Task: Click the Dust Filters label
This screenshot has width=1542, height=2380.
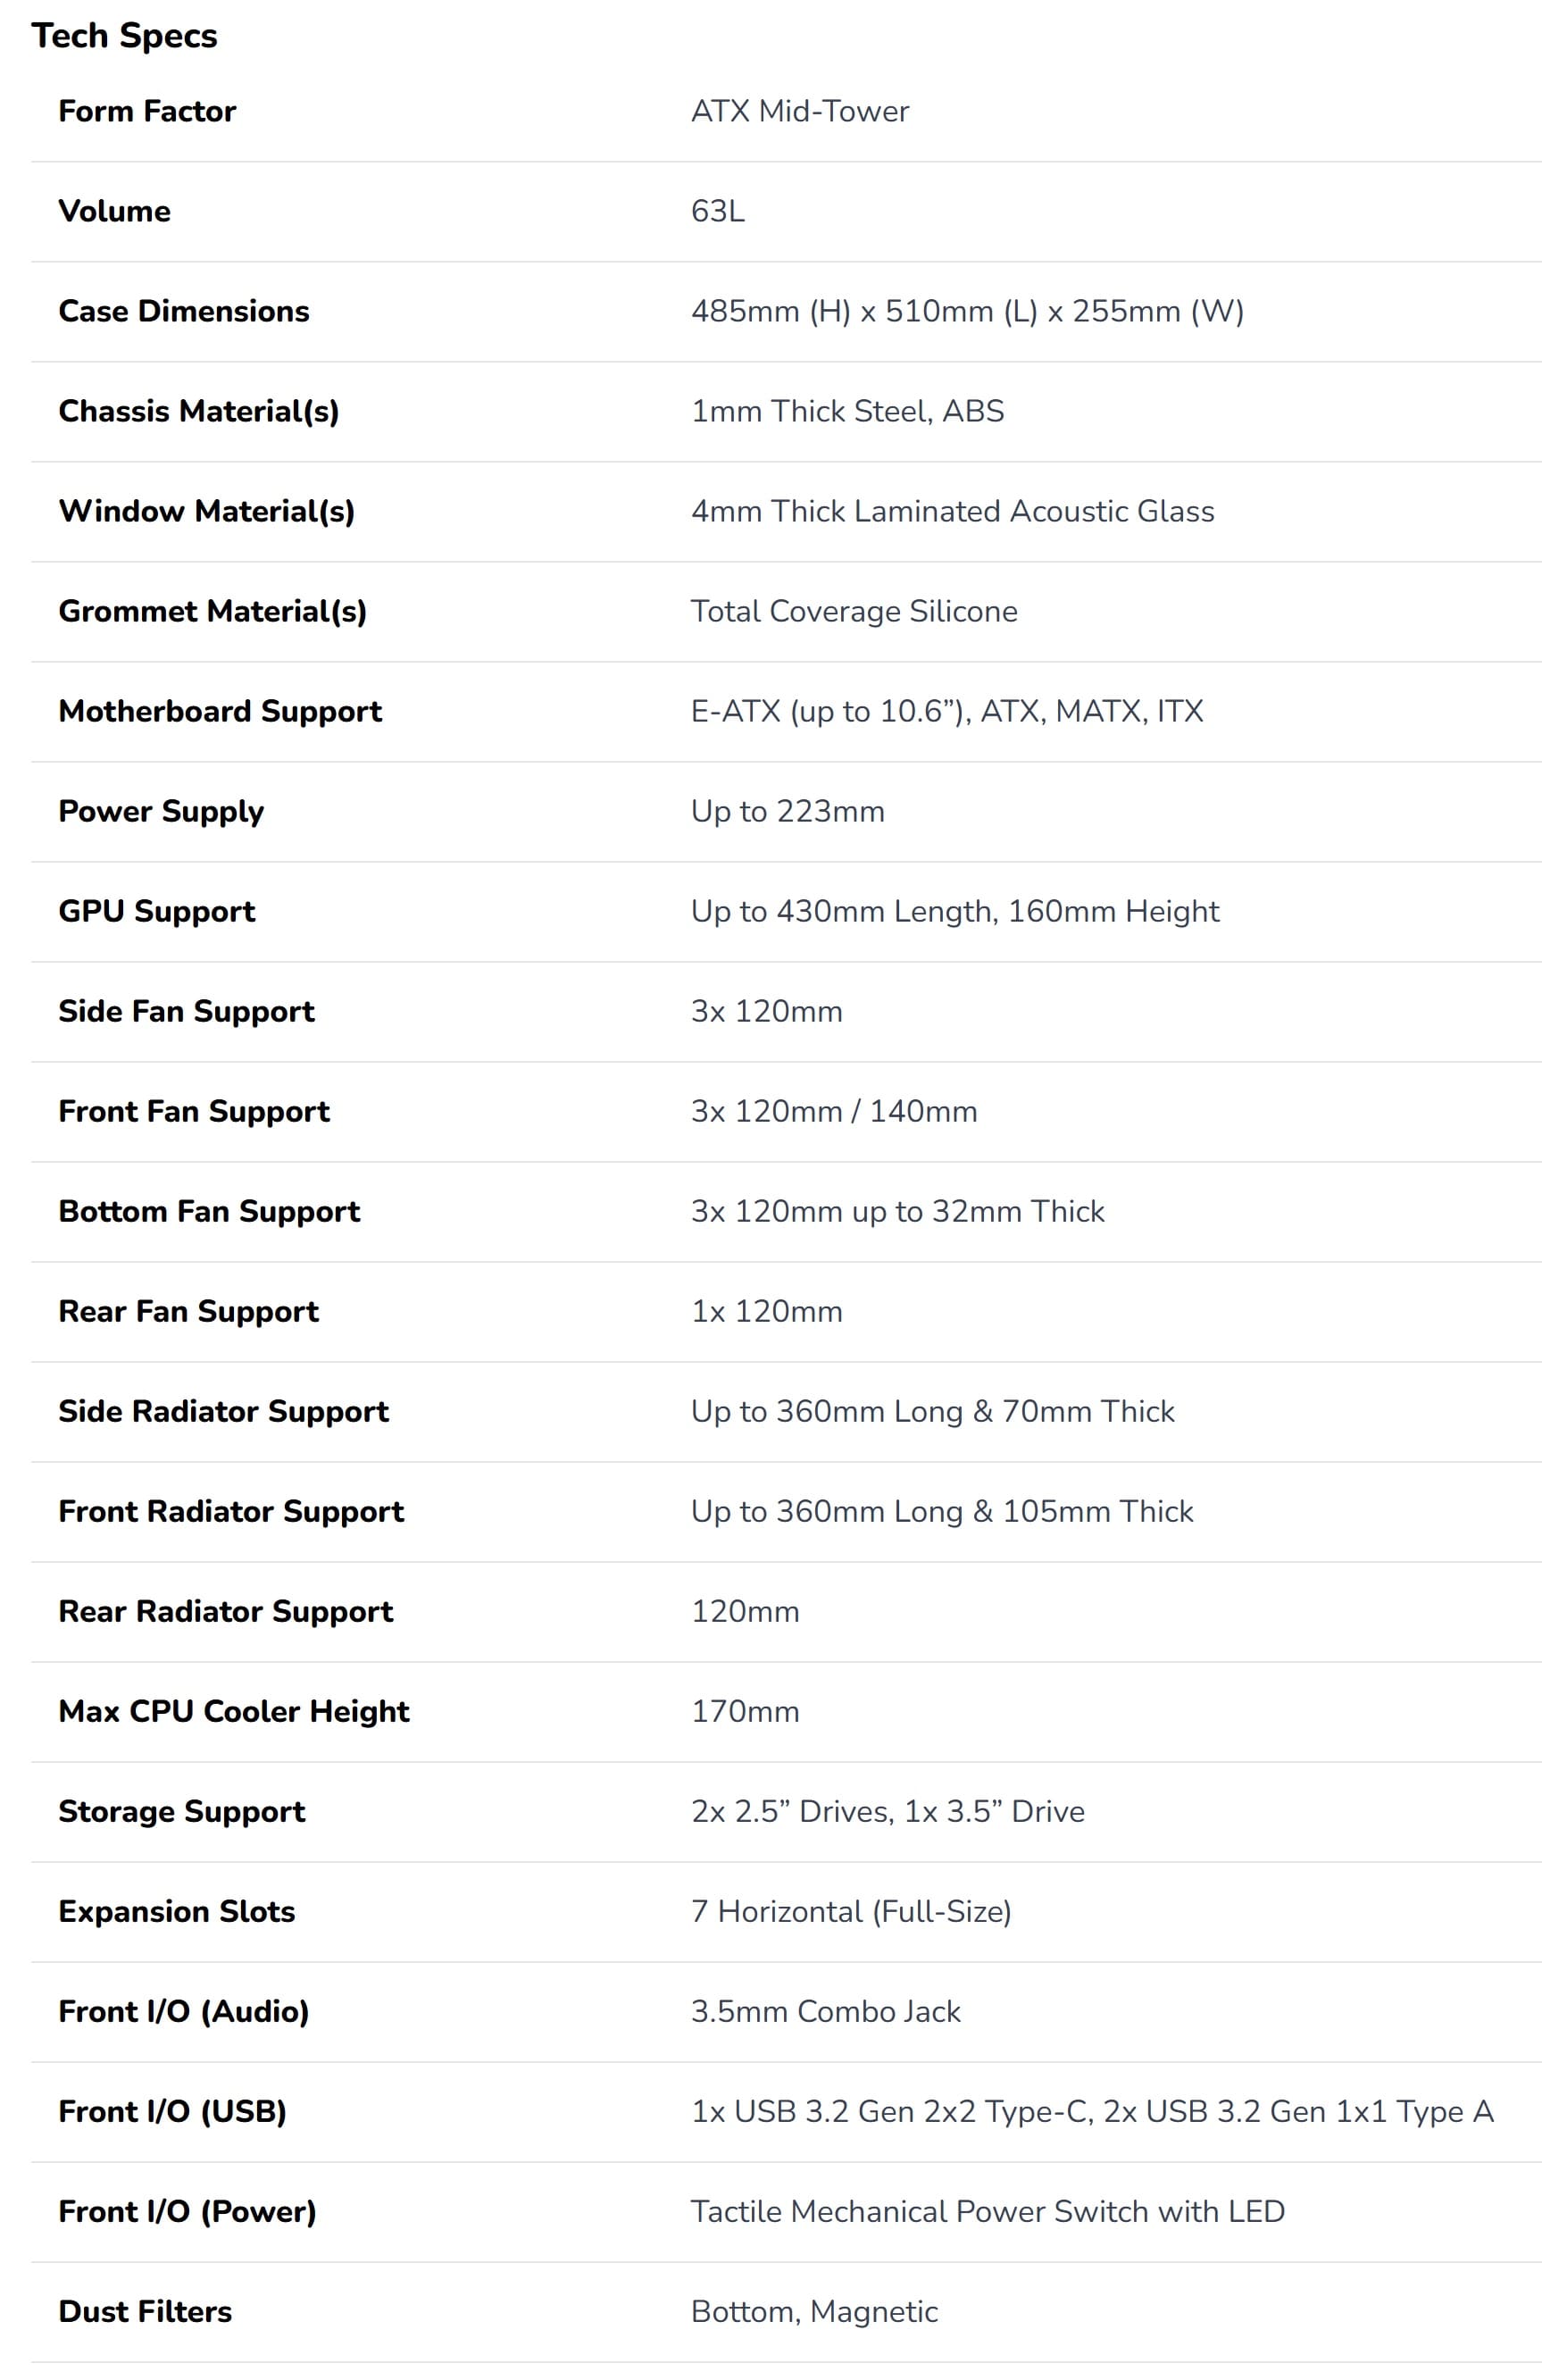Action: coord(145,2311)
